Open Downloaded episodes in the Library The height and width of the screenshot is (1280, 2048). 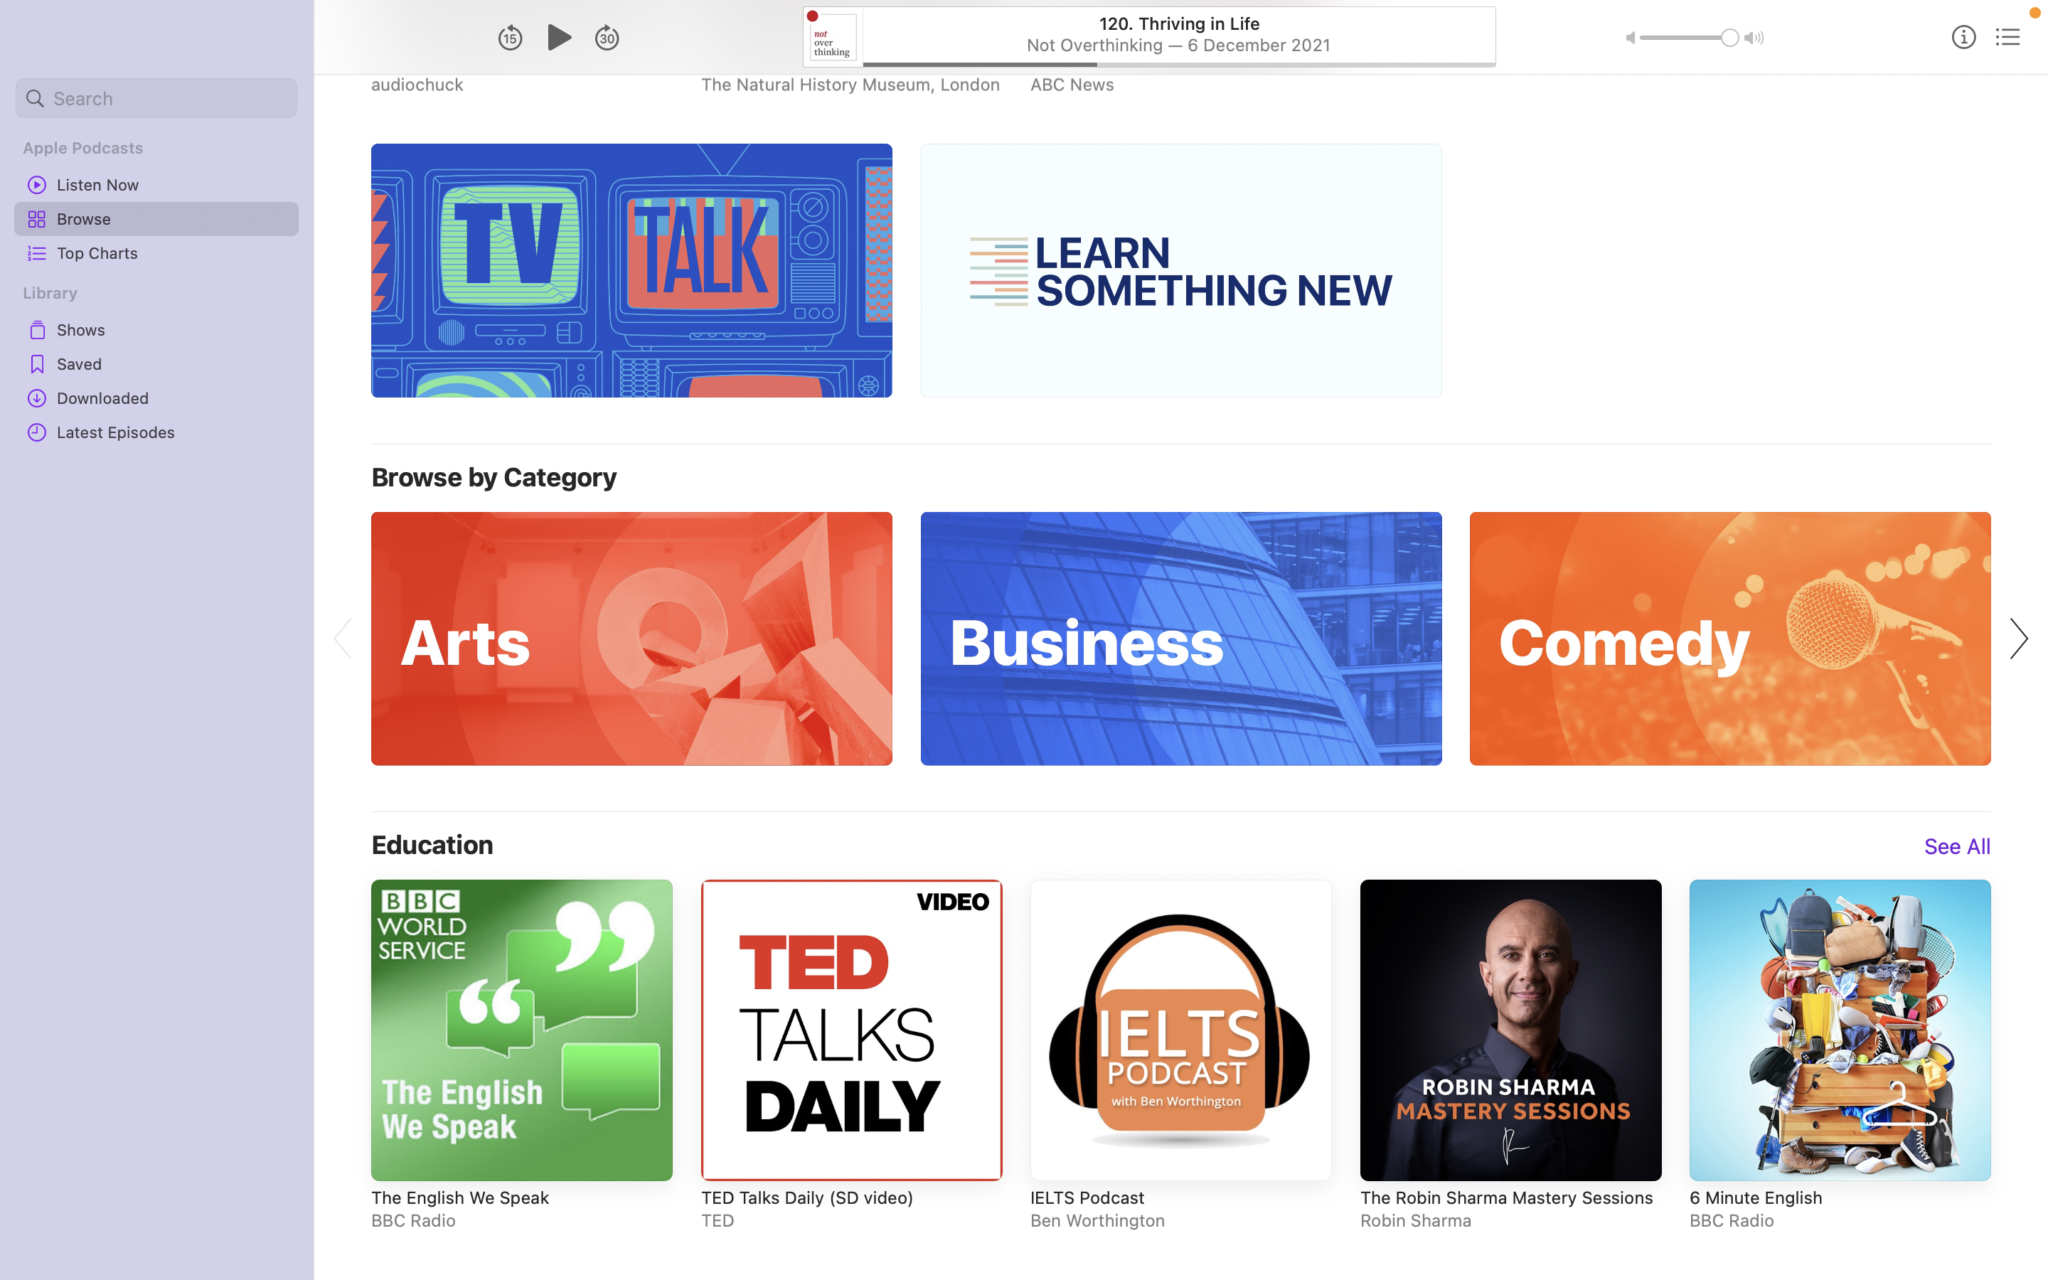[156, 398]
